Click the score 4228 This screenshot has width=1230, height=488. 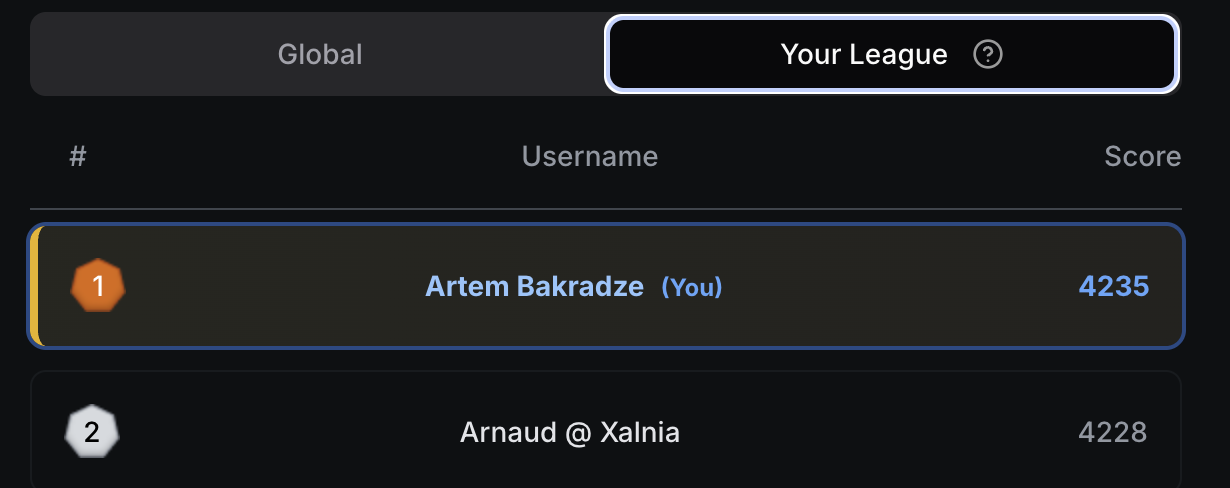(1112, 433)
